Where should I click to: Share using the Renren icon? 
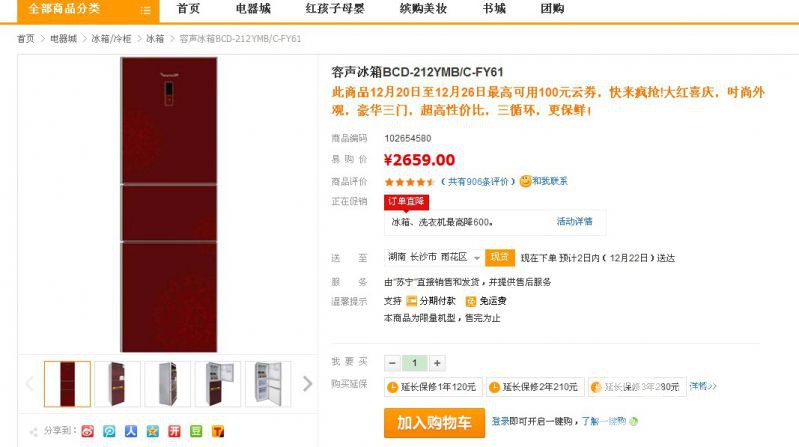131,431
